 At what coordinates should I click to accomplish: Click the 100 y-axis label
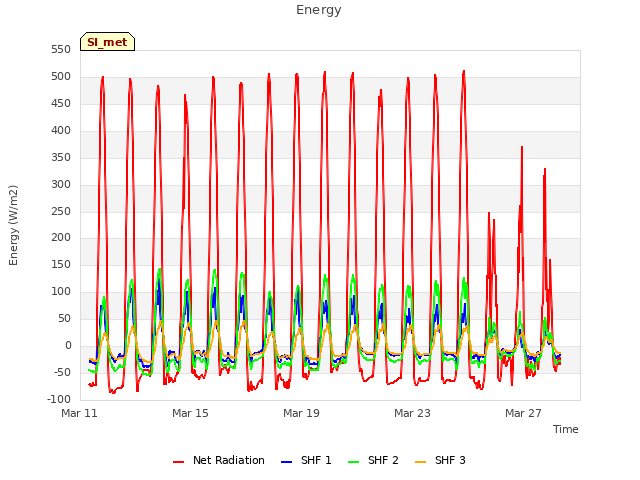[61, 291]
